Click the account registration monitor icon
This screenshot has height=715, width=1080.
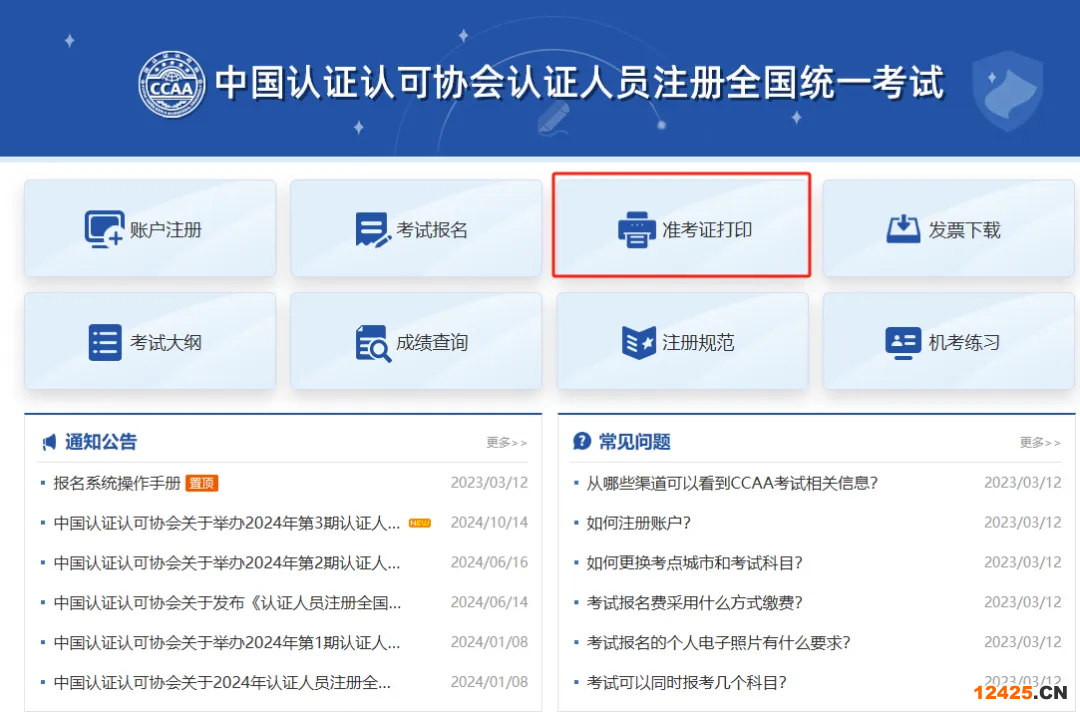(104, 229)
